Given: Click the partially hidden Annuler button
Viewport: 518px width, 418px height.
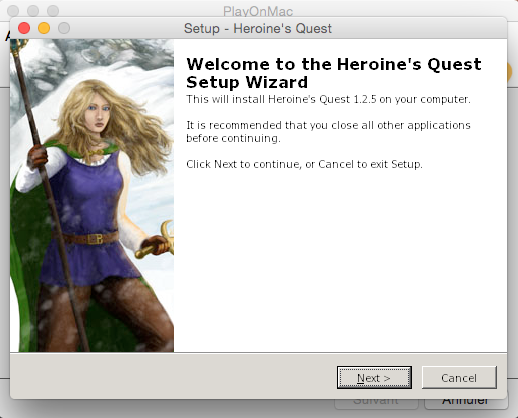Looking at the screenshot, I should (x=466, y=404).
